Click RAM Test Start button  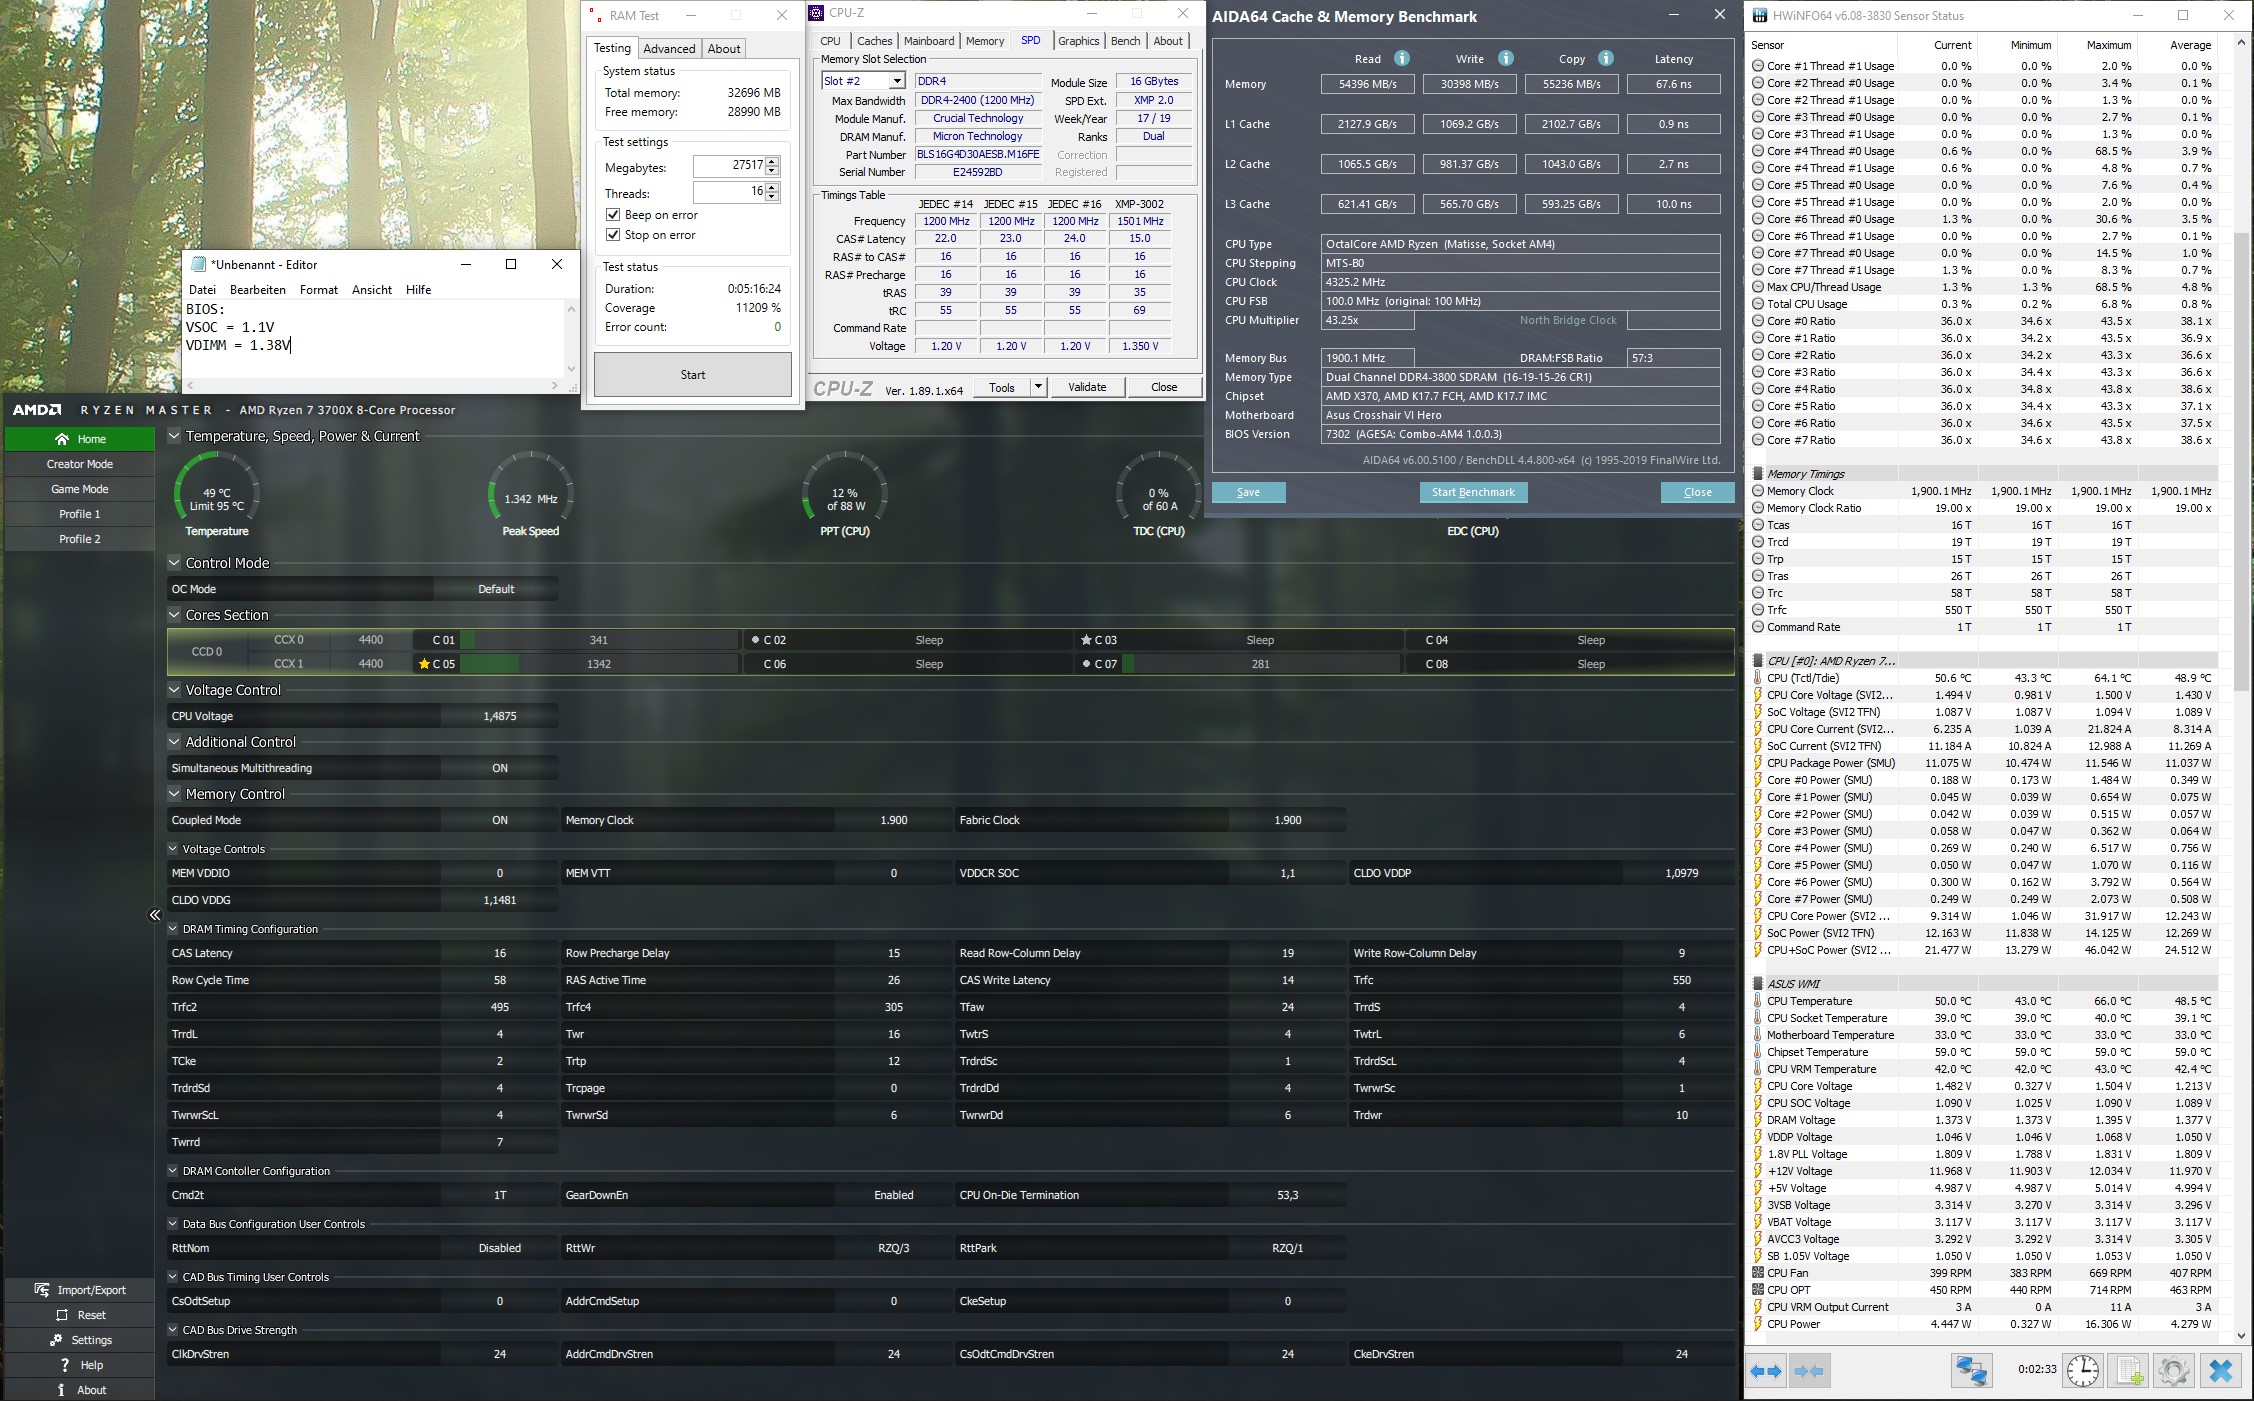point(692,375)
